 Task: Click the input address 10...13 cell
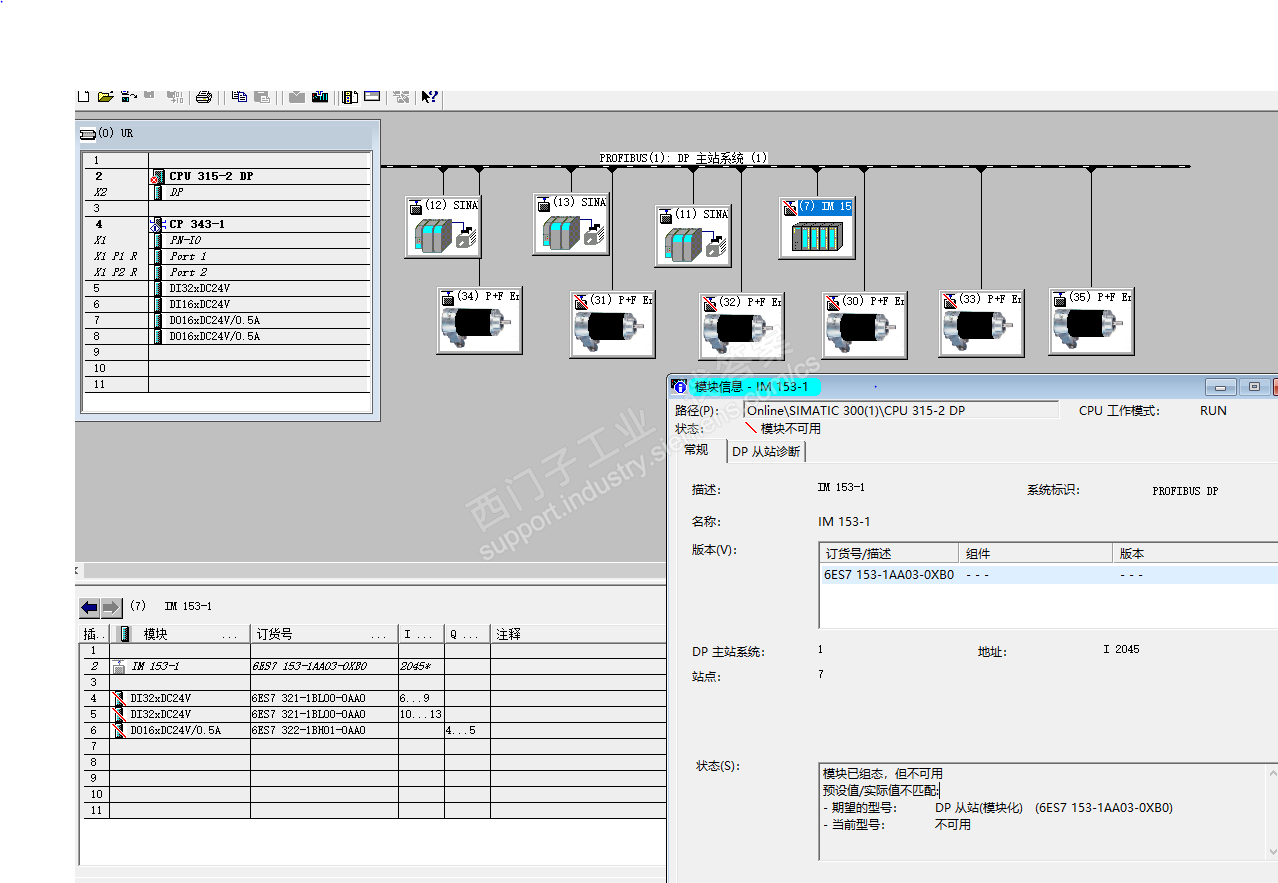421,714
